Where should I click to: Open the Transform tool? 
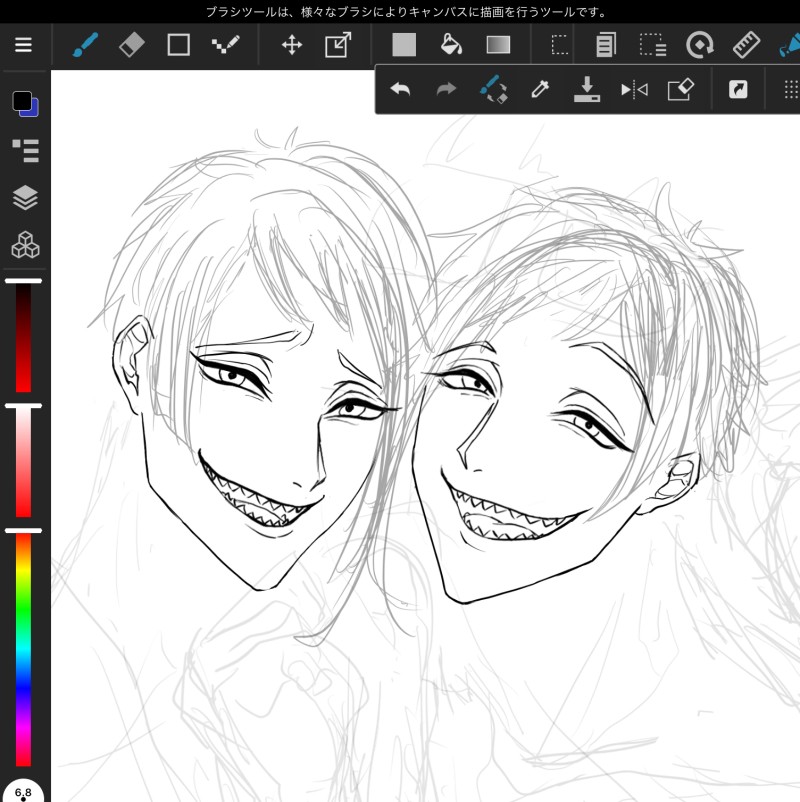[338, 45]
